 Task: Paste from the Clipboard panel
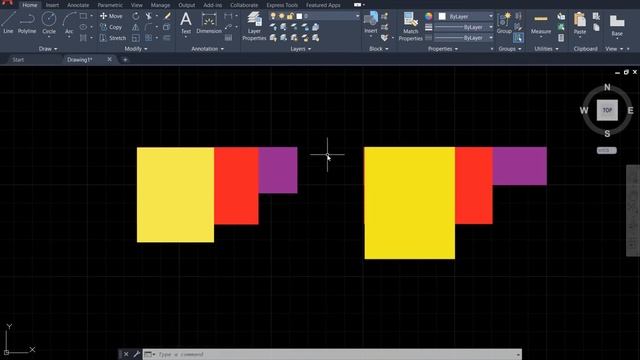[x=580, y=23]
